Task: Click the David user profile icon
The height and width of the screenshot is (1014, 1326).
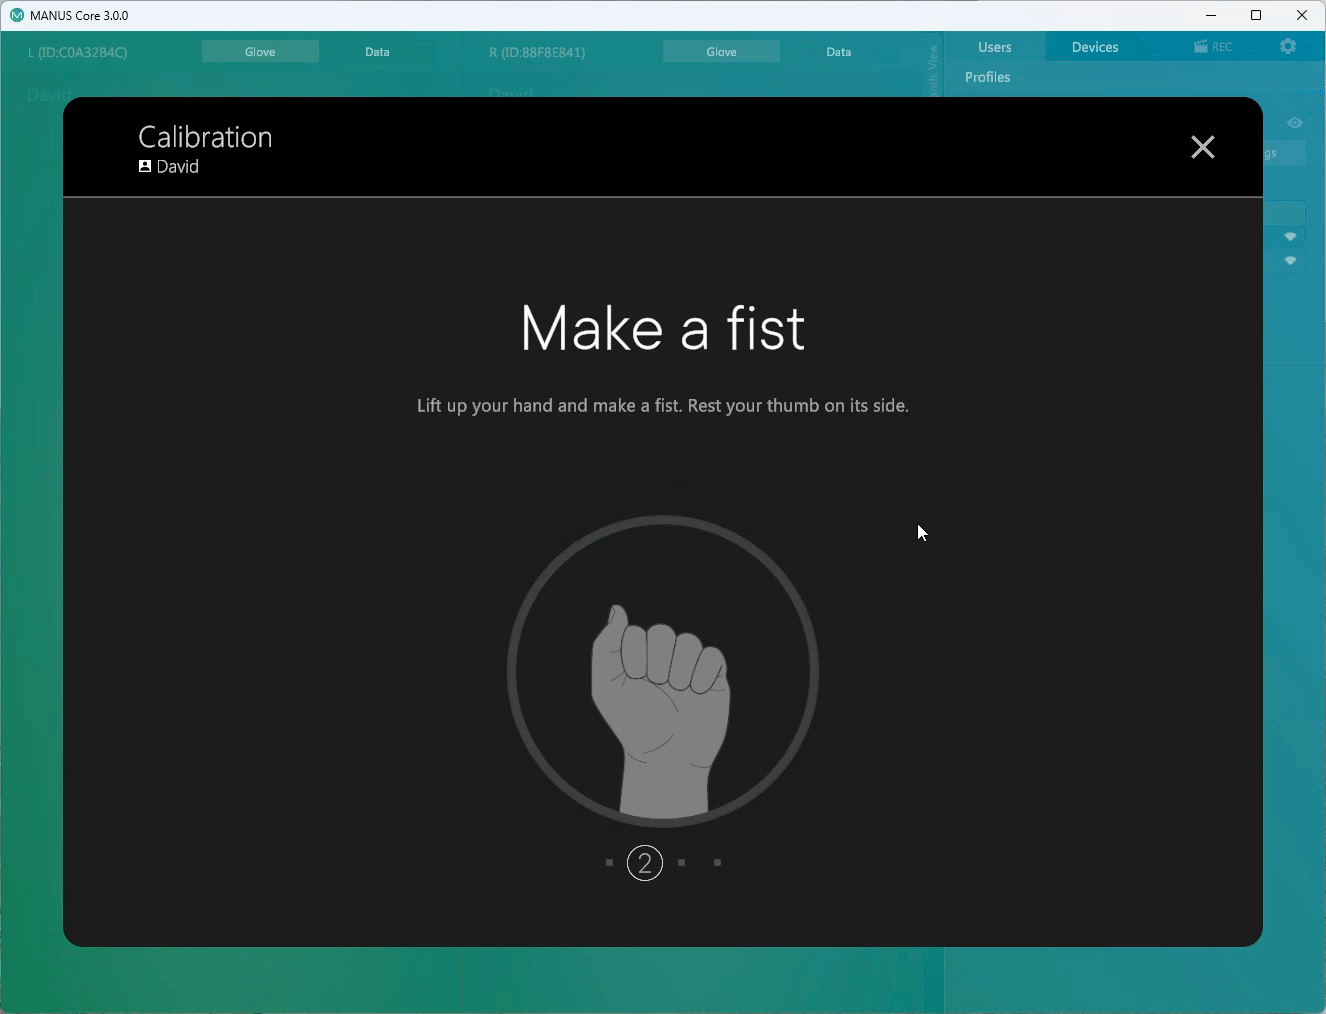Action: (x=145, y=167)
